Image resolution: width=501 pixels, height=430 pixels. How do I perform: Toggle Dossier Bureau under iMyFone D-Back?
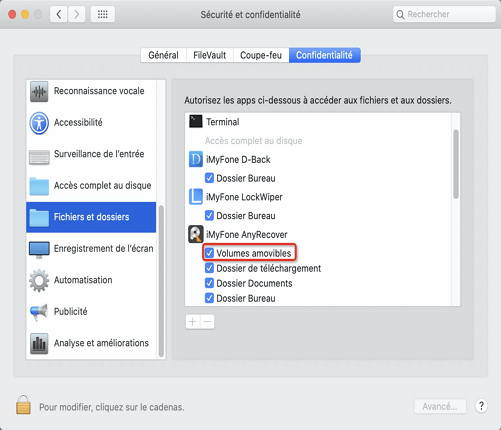coord(209,178)
